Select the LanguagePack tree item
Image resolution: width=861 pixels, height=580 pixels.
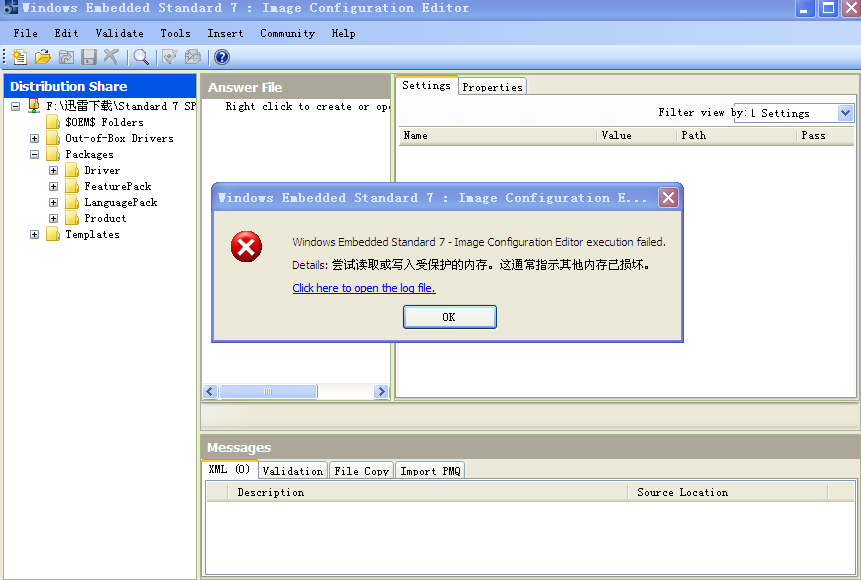[121, 203]
